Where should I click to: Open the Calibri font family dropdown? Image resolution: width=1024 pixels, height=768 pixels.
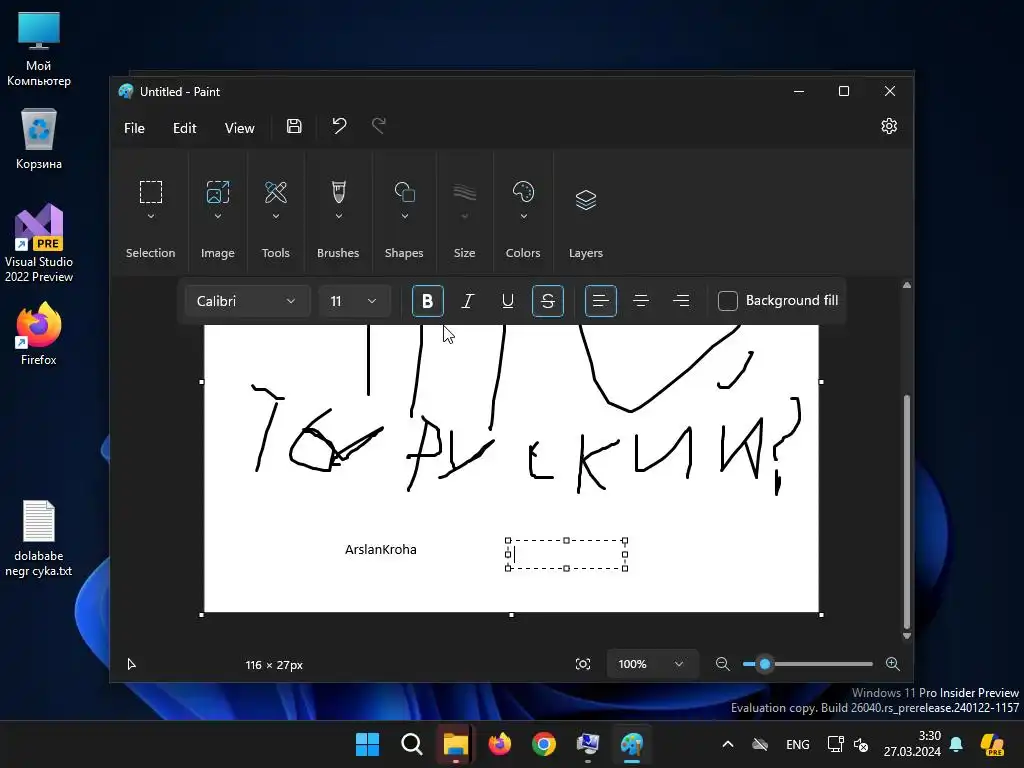(247, 301)
